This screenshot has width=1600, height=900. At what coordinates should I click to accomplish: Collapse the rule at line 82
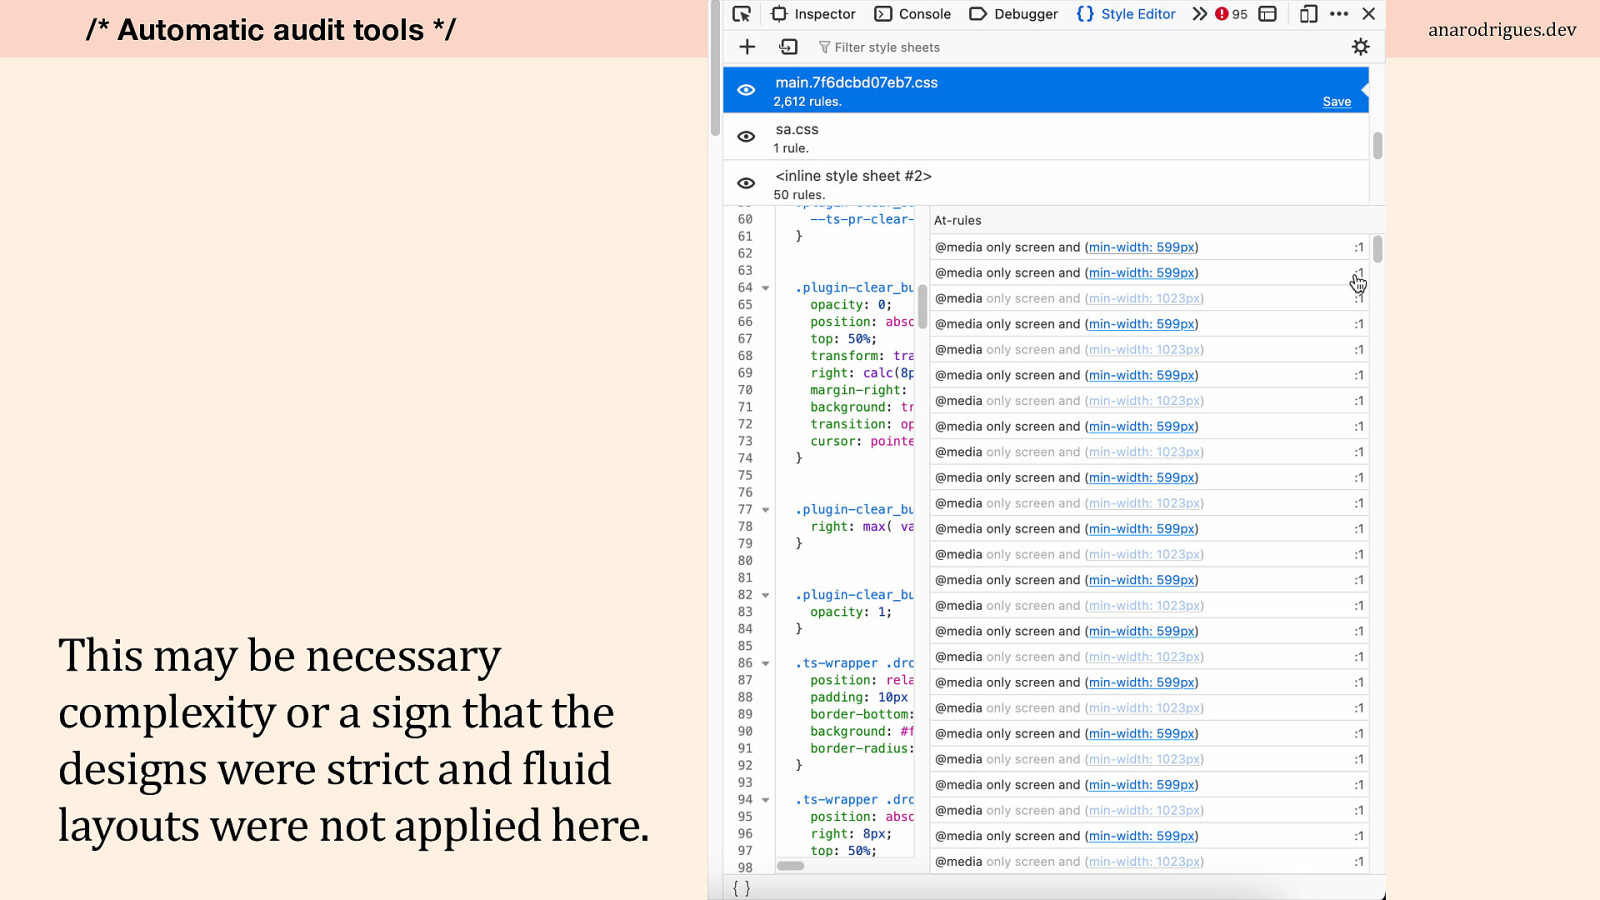[x=766, y=595]
